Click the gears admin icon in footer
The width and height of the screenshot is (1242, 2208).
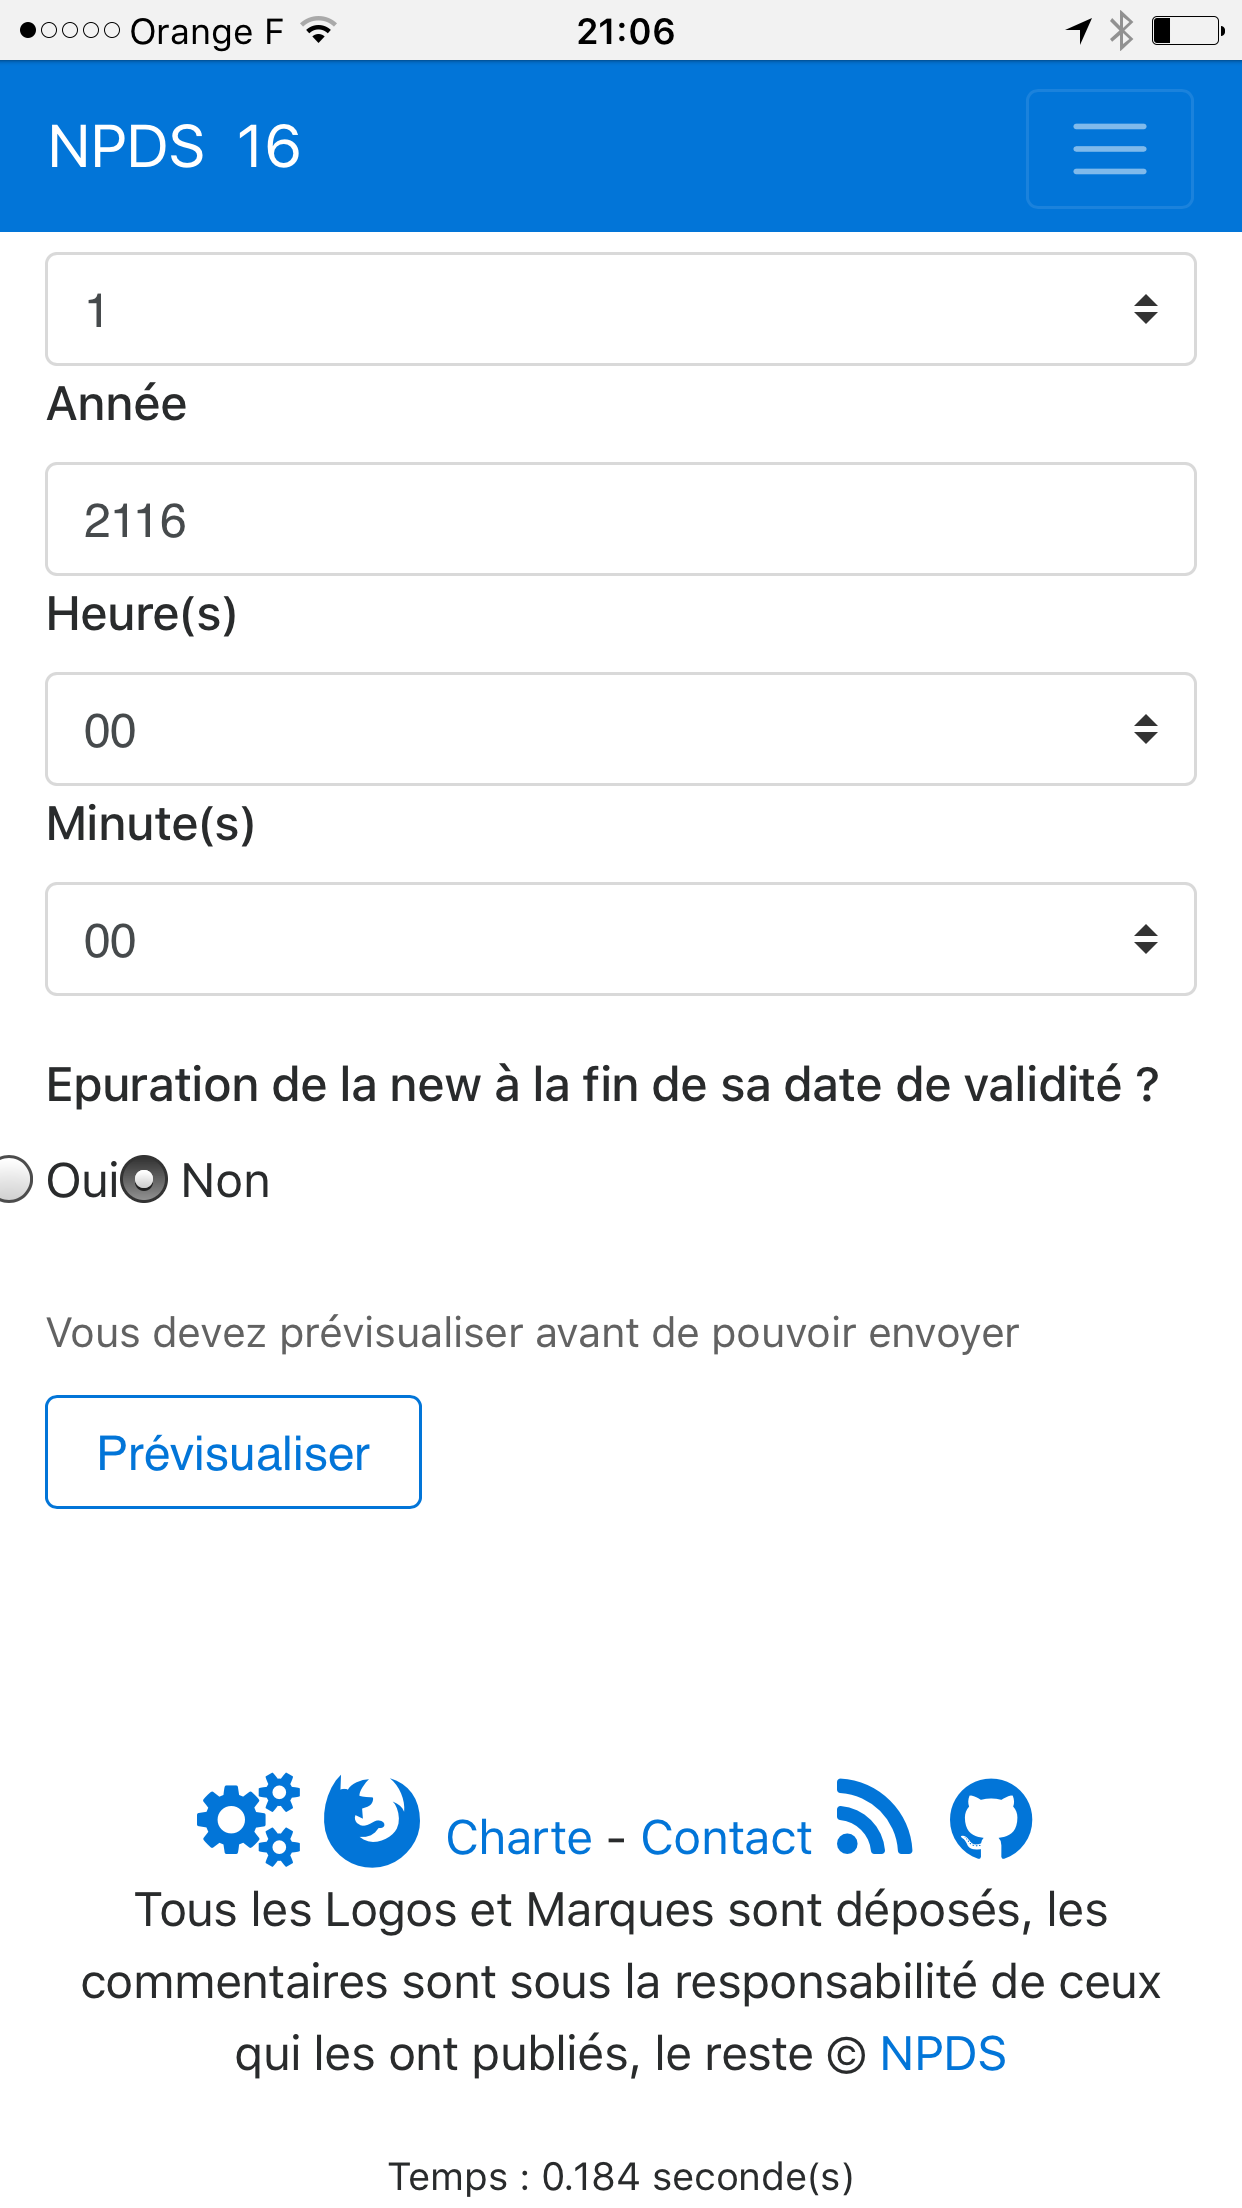coord(249,1820)
